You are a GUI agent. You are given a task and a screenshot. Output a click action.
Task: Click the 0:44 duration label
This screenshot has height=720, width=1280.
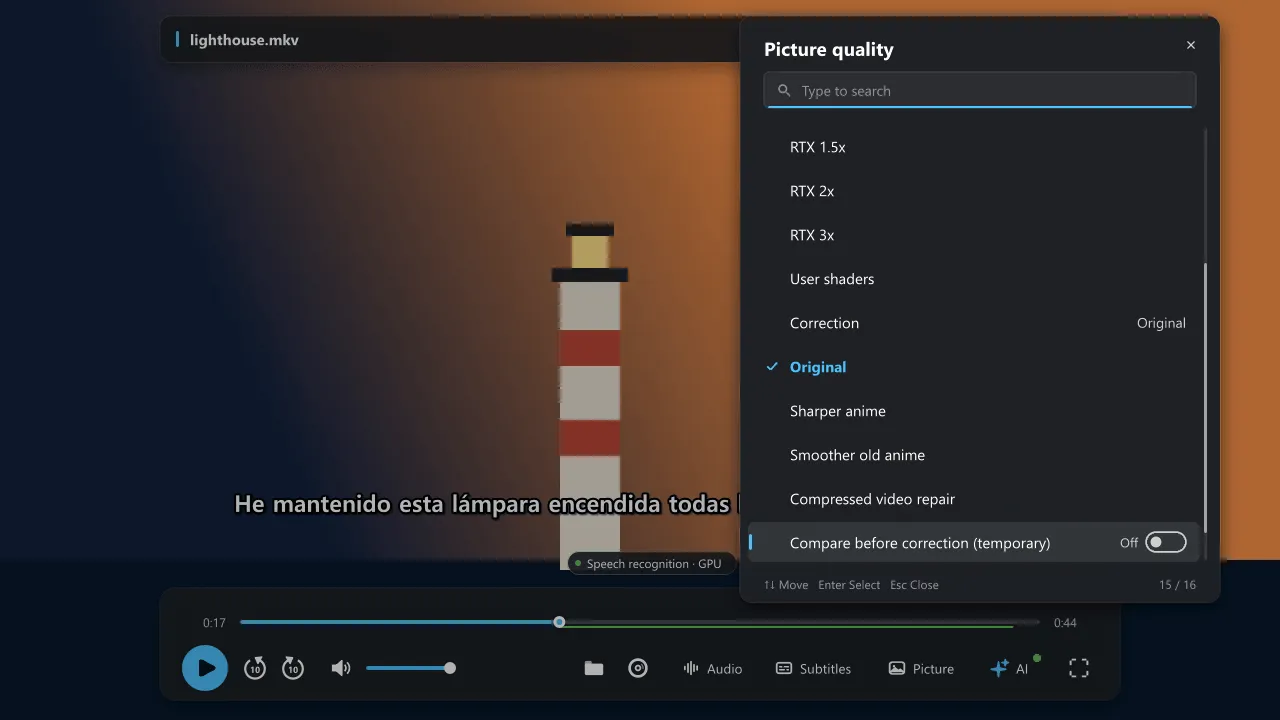coord(1065,623)
